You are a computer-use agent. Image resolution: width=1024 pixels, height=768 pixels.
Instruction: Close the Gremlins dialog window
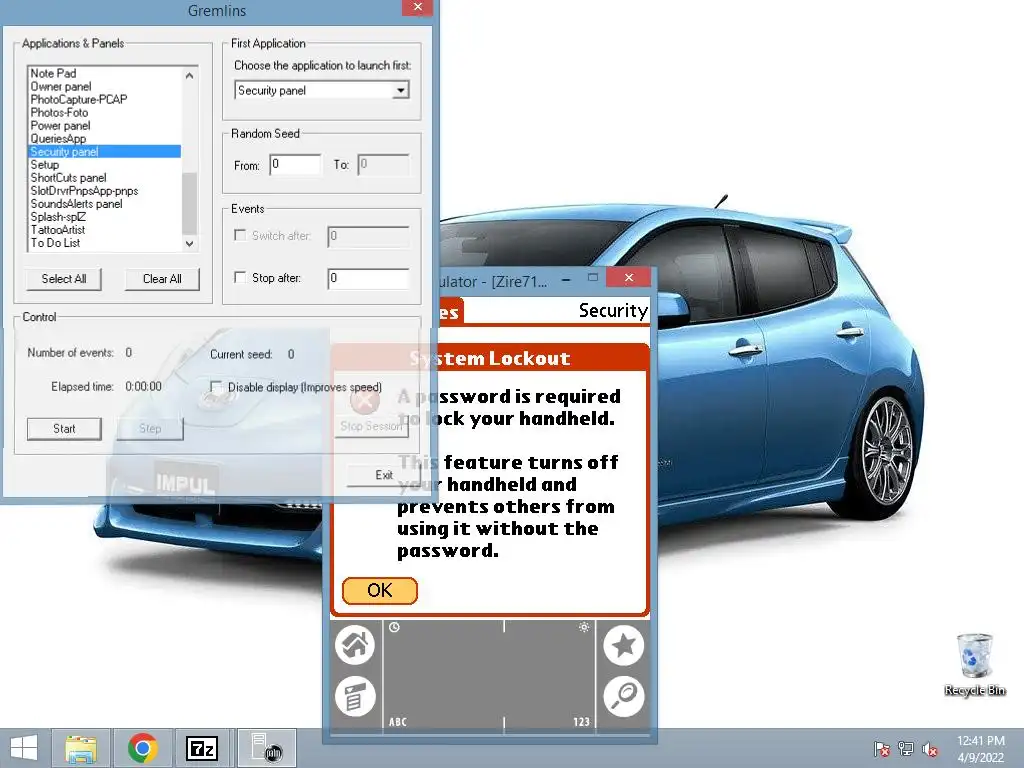[417, 7]
